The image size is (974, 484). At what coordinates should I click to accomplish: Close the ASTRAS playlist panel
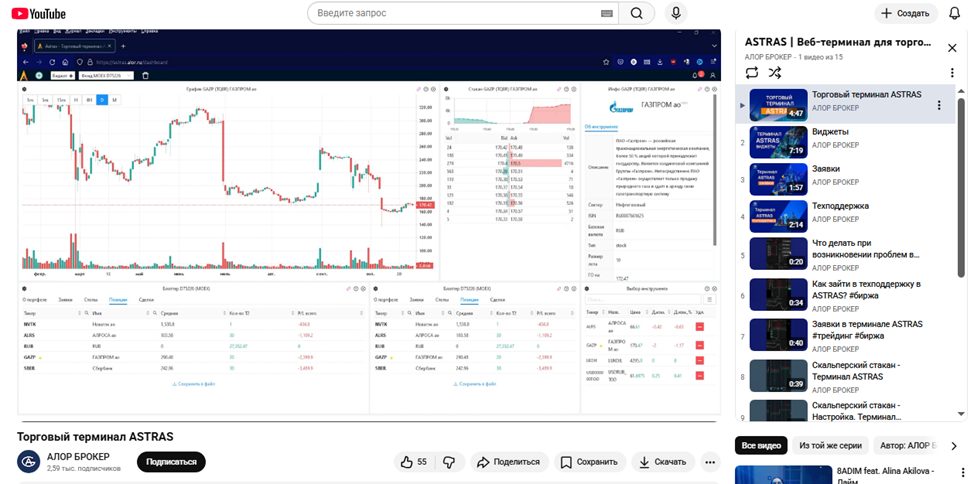[x=951, y=47]
